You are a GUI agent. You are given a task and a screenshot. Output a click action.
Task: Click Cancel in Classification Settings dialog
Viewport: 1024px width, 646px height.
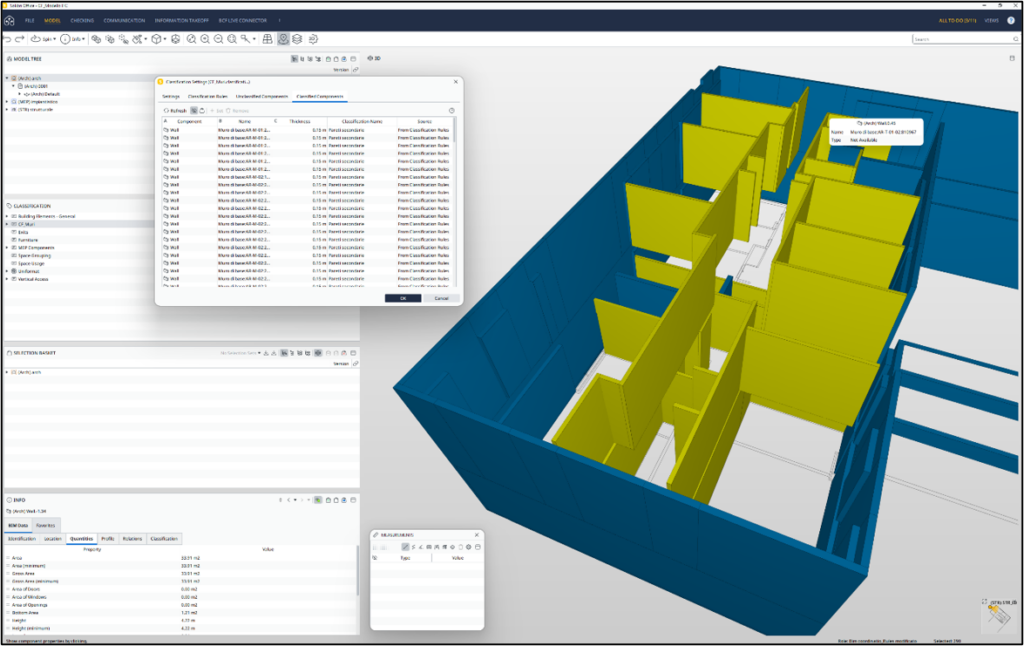(x=441, y=299)
